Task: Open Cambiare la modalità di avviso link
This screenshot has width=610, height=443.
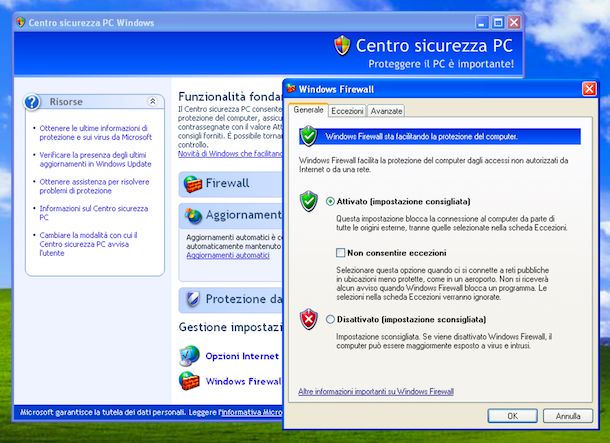Action: 88,244
